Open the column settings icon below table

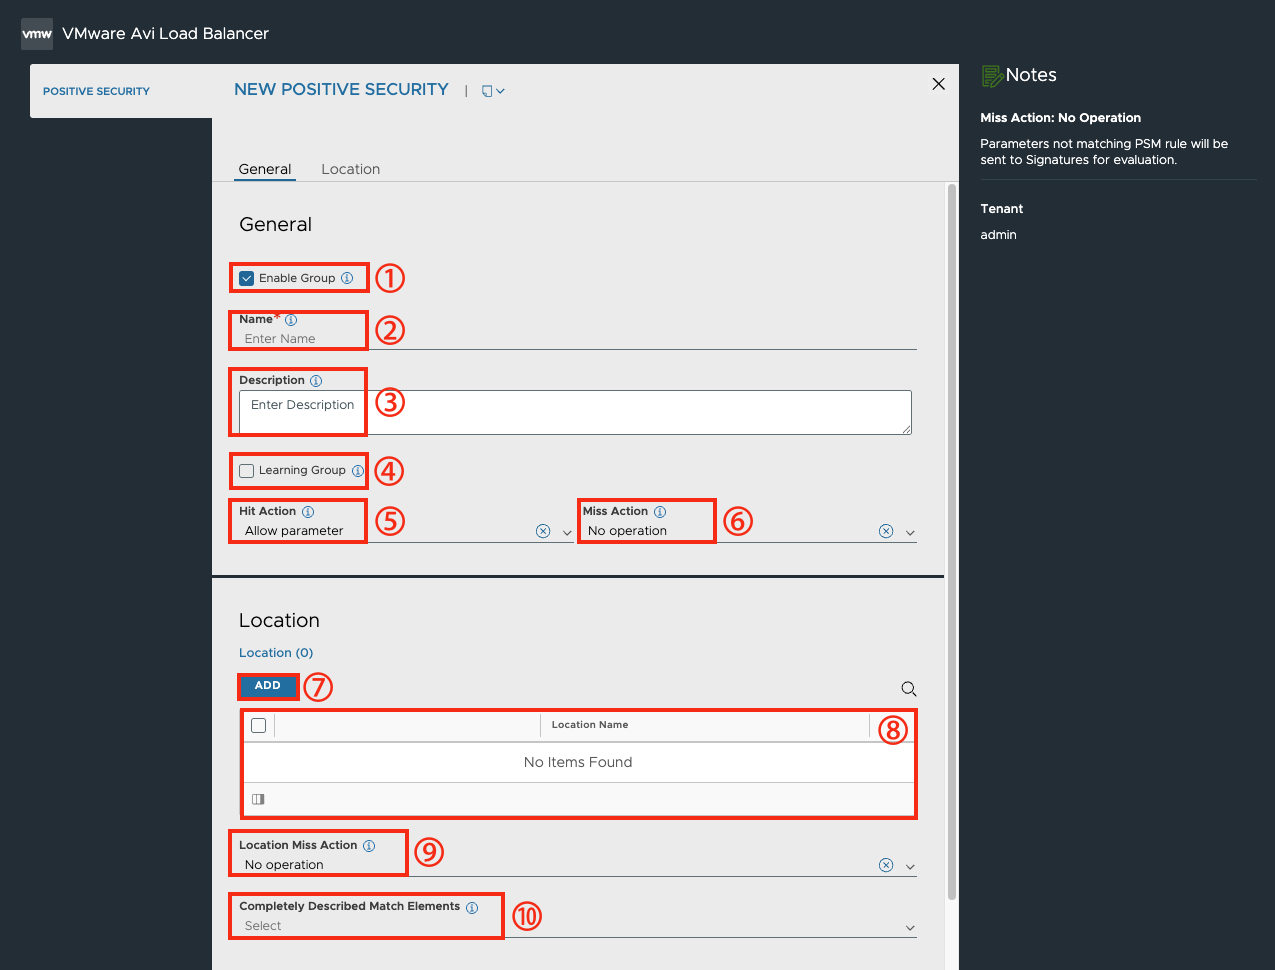(x=259, y=799)
